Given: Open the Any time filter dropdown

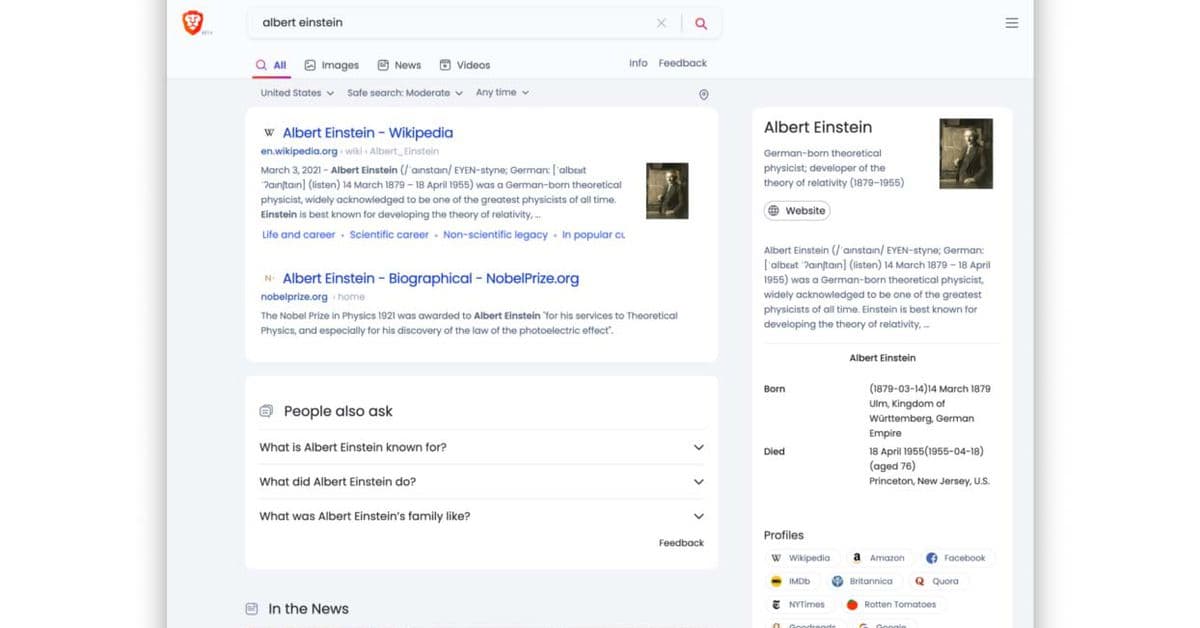Looking at the screenshot, I should pos(502,93).
